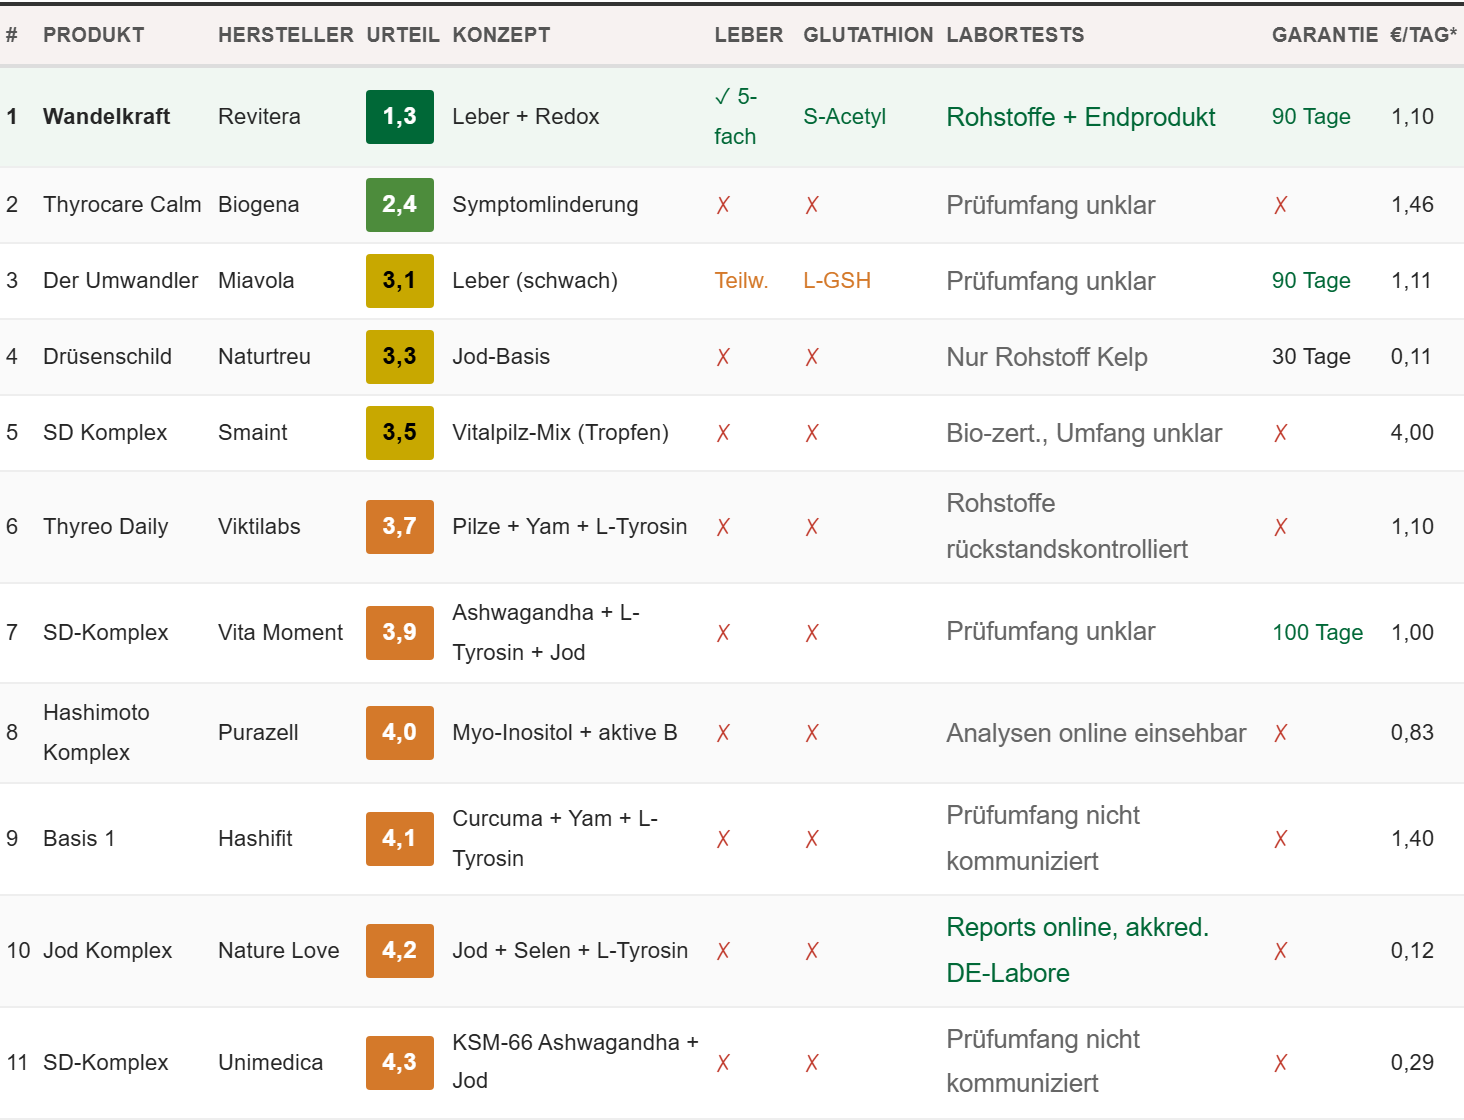Image resolution: width=1464 pixels, height=1120 pixels.
Task: Click the Leber X mark in Vita Moment row
Action: 723,633
